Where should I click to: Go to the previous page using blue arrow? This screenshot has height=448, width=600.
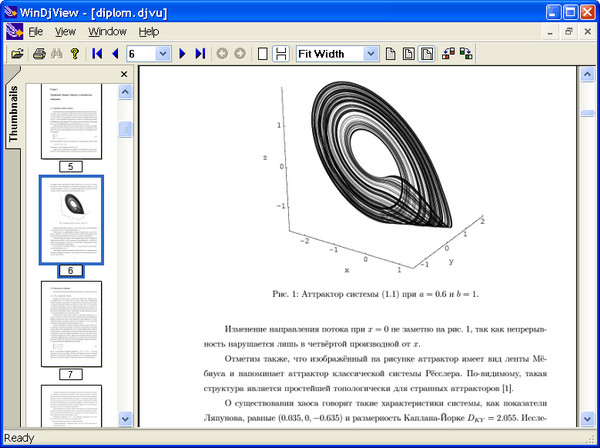(x=115, y=53)
